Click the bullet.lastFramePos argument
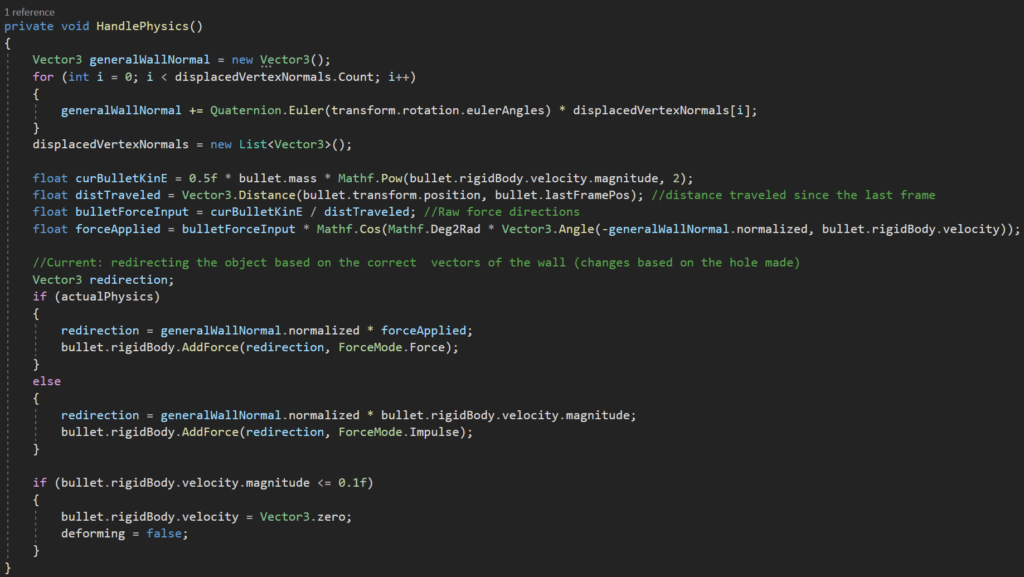 [x=578, y=195]
